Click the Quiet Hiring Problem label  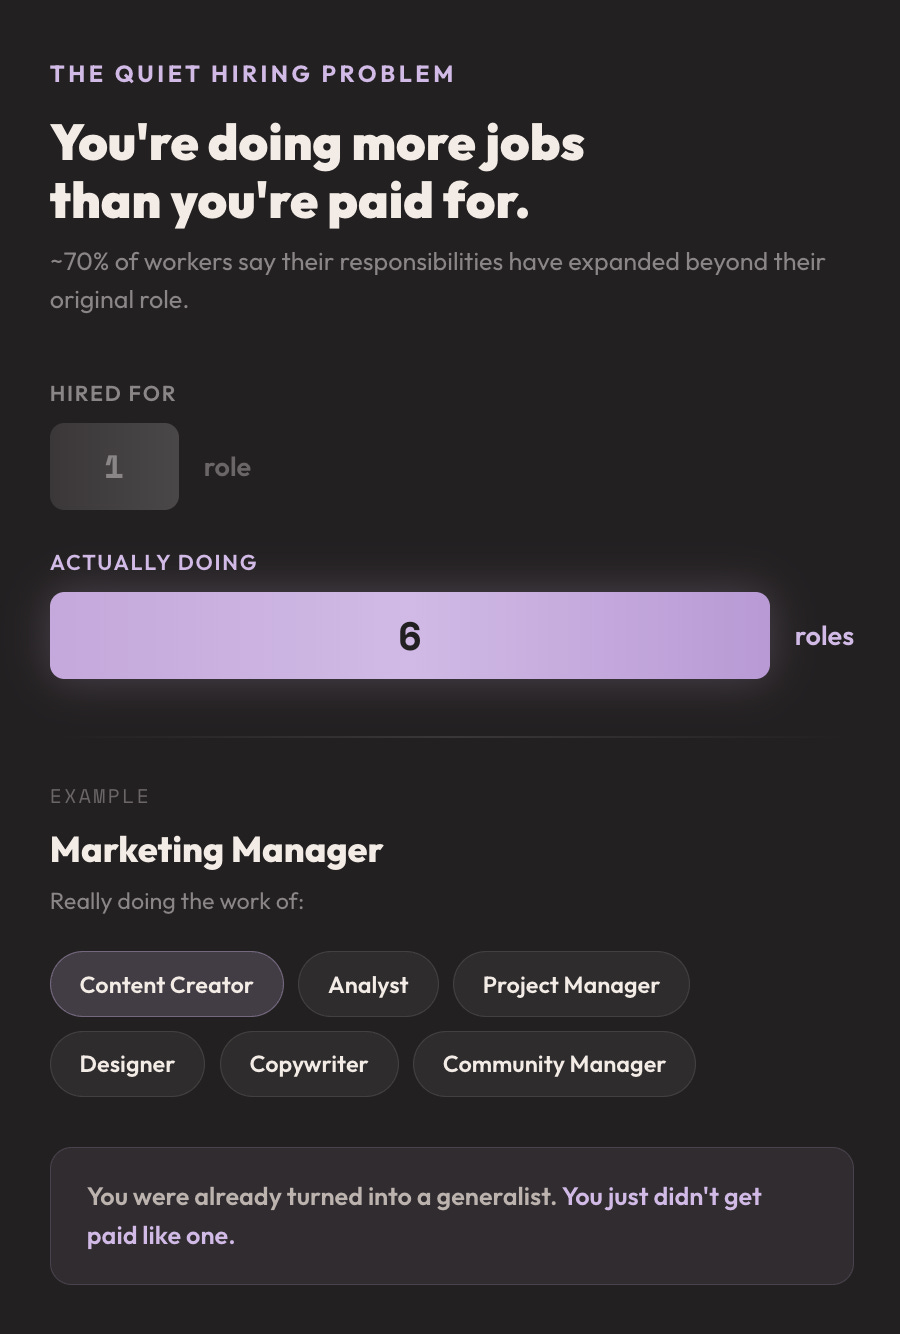[x=252, y=74]
